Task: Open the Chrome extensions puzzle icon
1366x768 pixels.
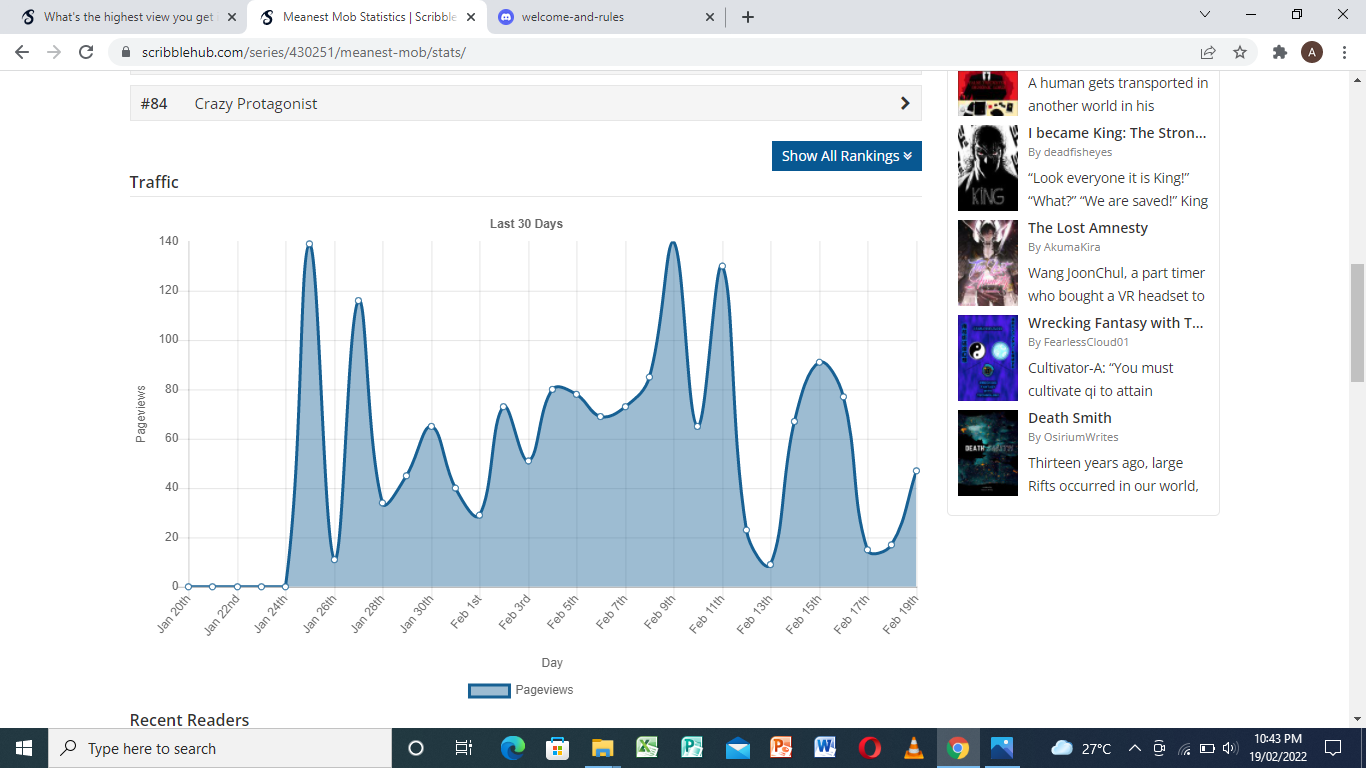Action: pos(1279,52)
